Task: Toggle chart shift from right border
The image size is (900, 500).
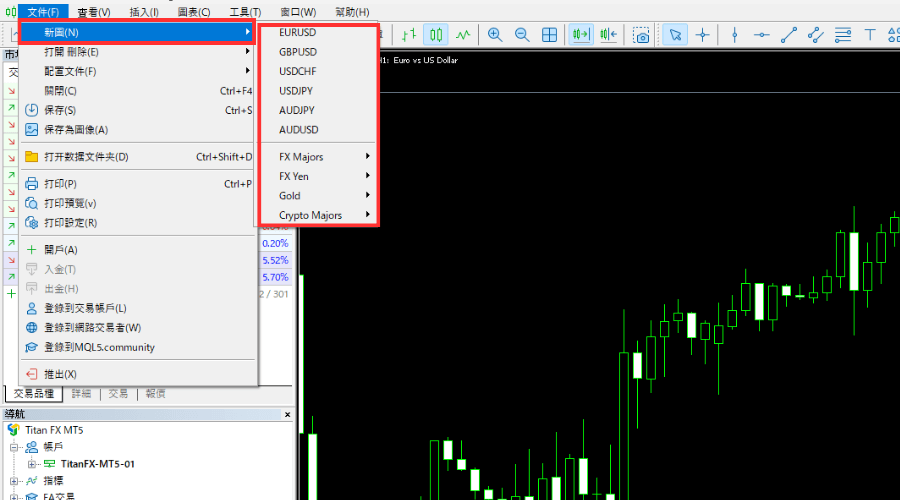Action: [x=608, y=35]
